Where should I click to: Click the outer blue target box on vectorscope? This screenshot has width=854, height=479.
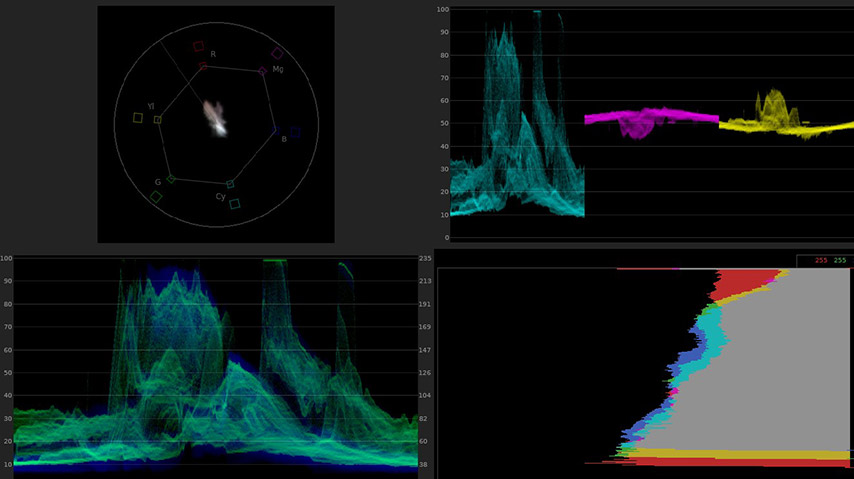coord(295,132)
